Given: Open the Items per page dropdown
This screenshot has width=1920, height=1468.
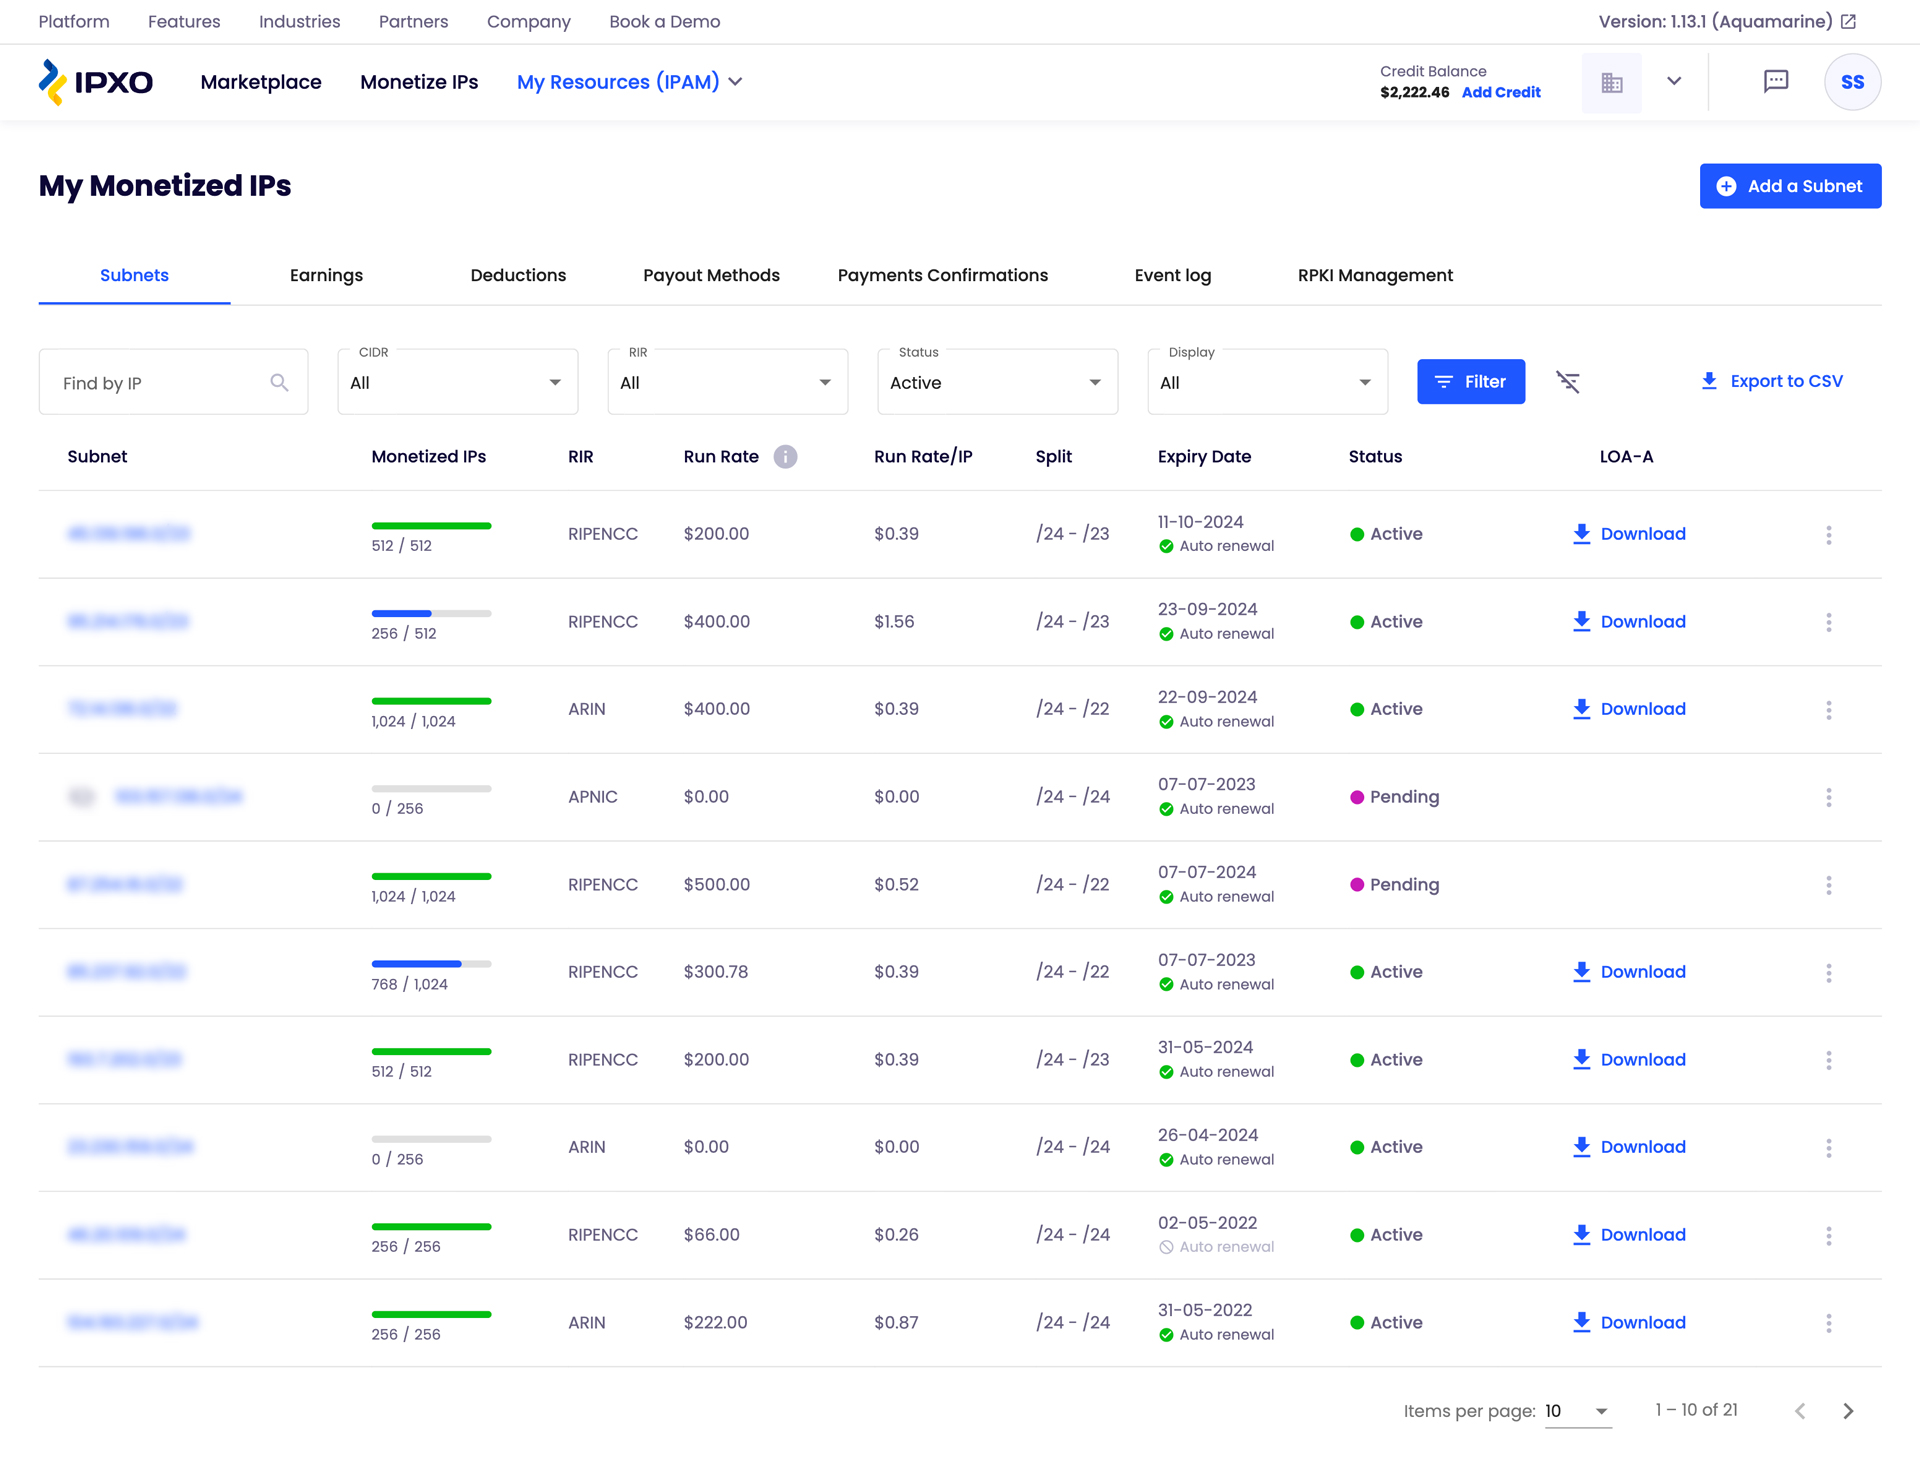Looking at the screenshot, I should tap(1577, 1411).
